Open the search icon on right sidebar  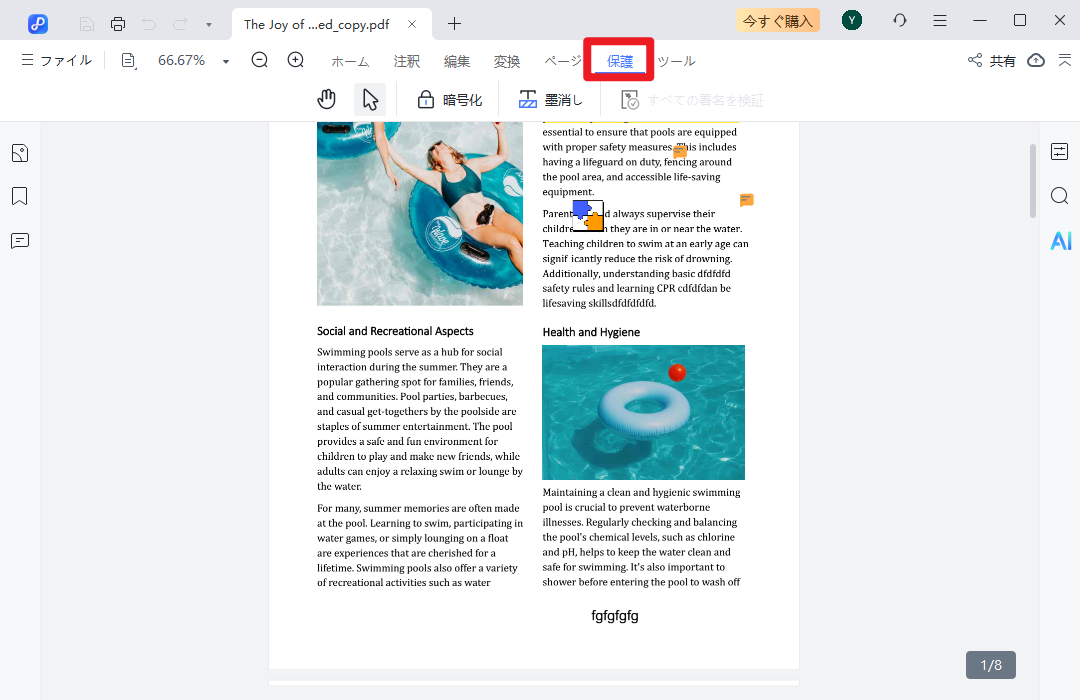1060,195
